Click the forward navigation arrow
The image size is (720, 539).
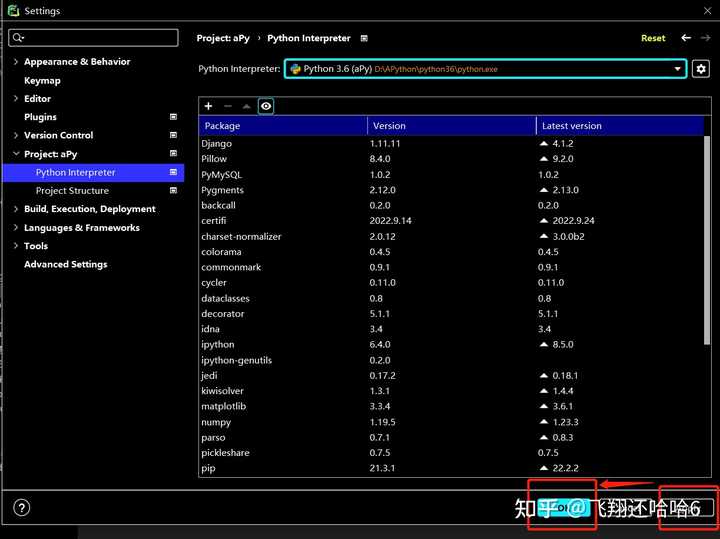coord(705,38)
